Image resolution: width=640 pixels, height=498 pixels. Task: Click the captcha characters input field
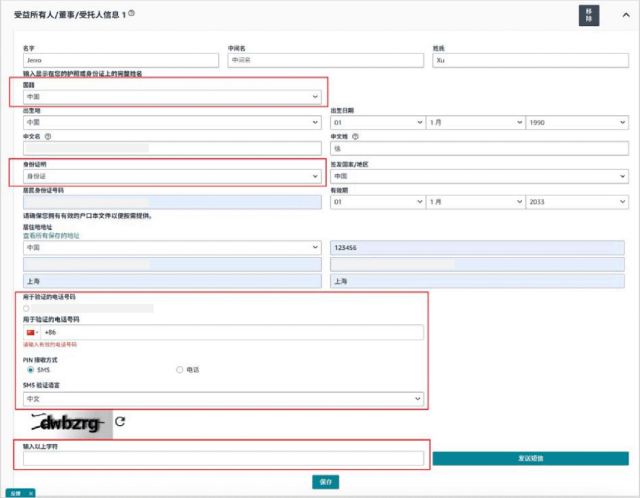[224, 459]
